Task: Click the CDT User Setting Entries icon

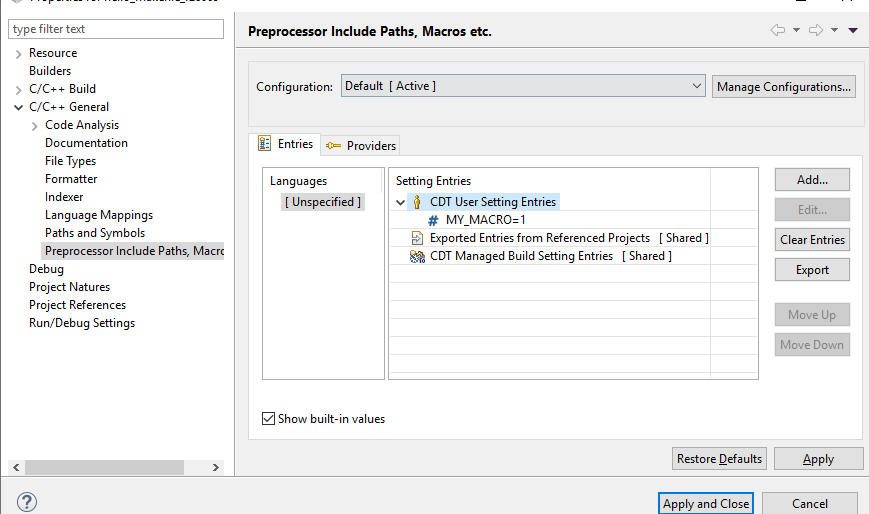Action: (x=417, y=202)
